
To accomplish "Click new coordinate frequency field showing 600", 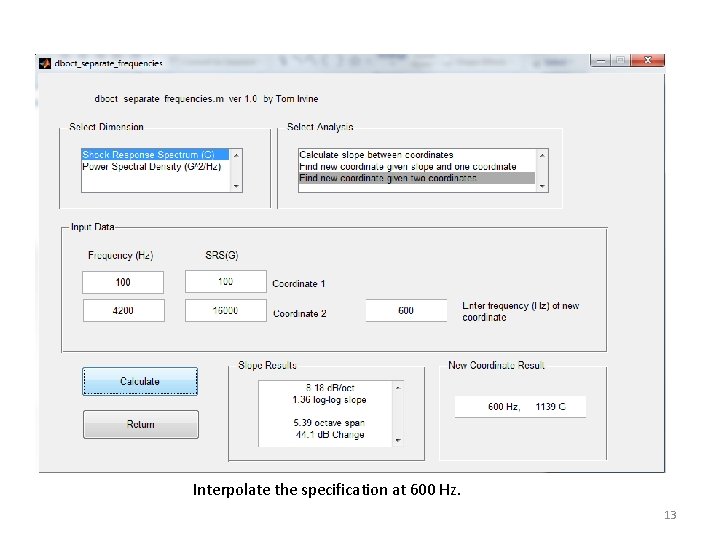I will [x=406, y=310].
